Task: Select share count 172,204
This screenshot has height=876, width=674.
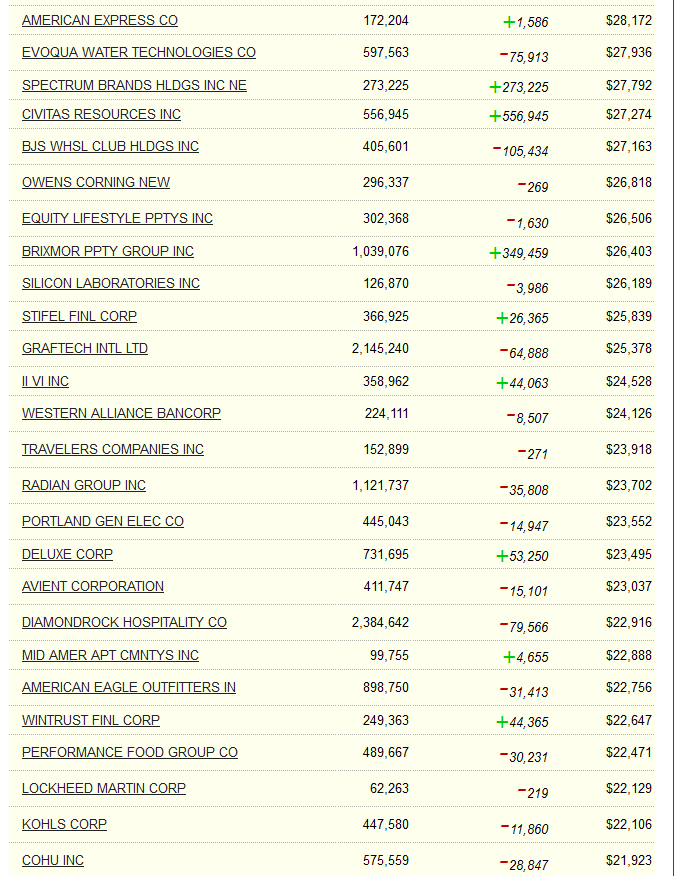Action: (386, 21)
